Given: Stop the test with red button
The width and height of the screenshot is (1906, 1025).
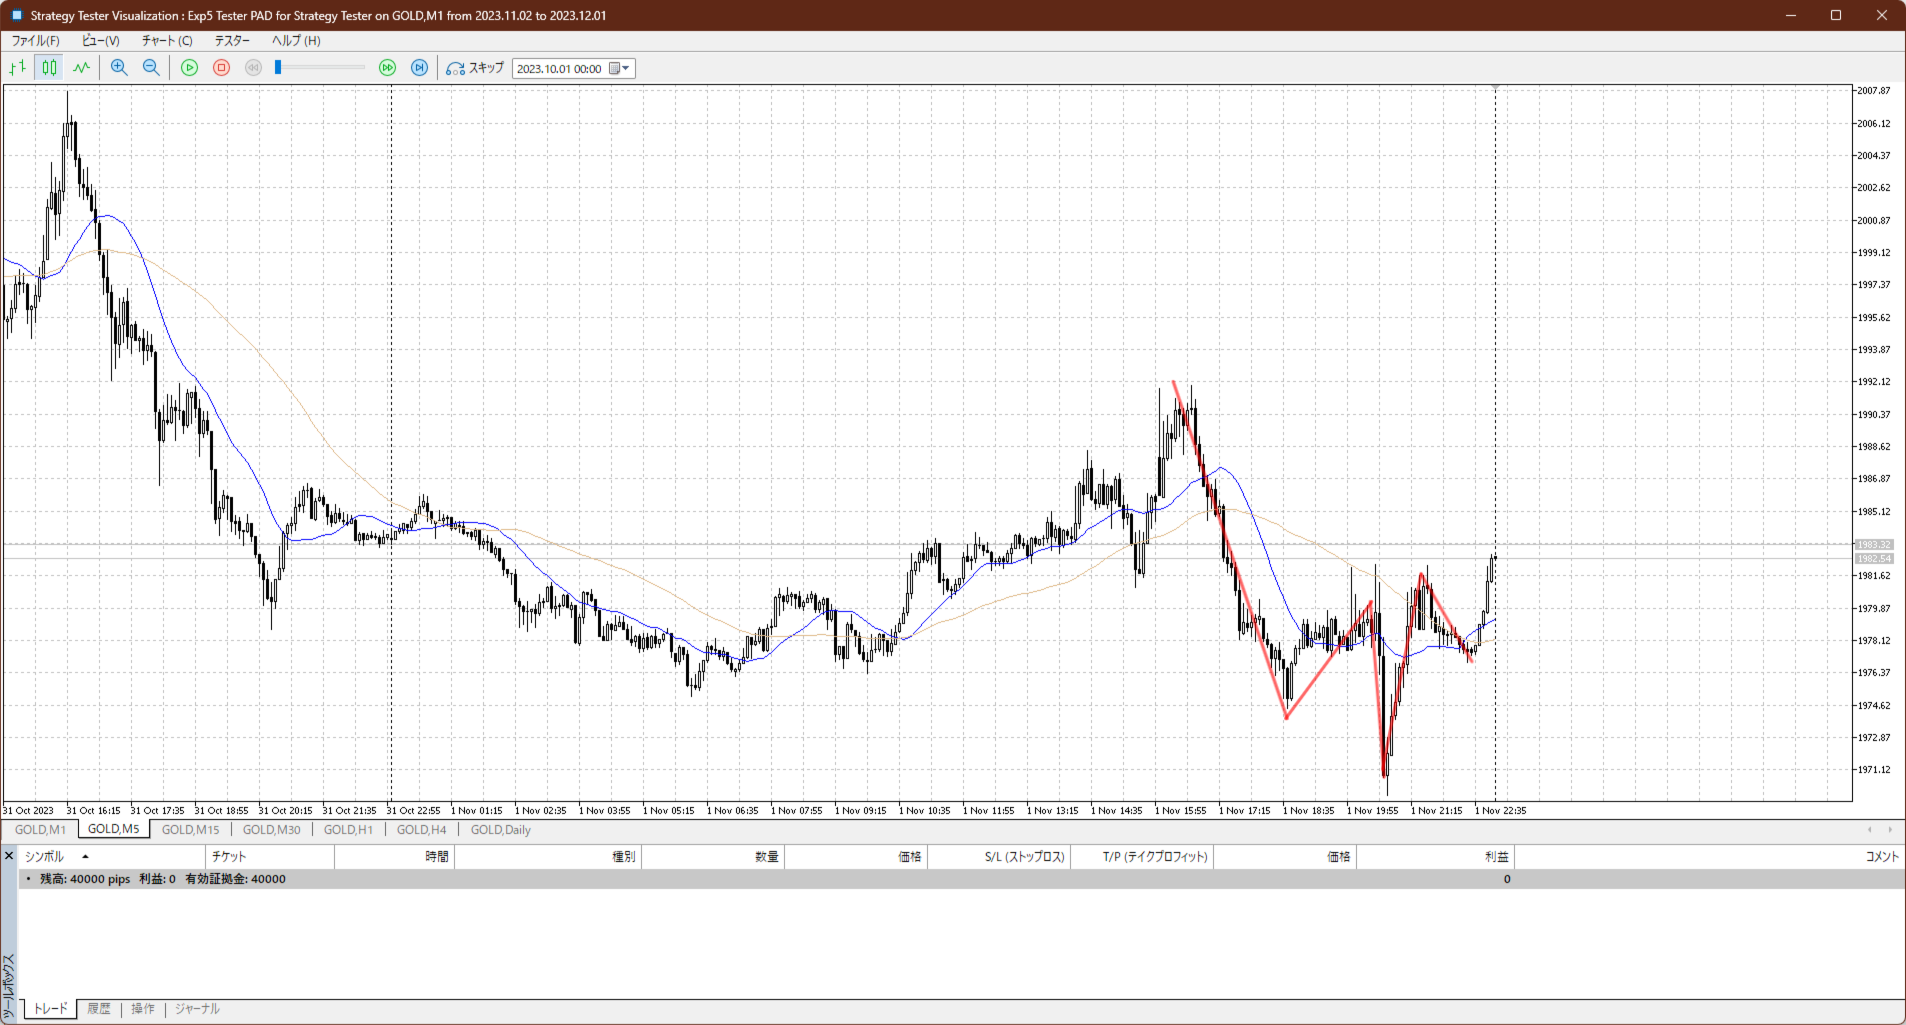Looking at the screenshot, I should (222, 68).
